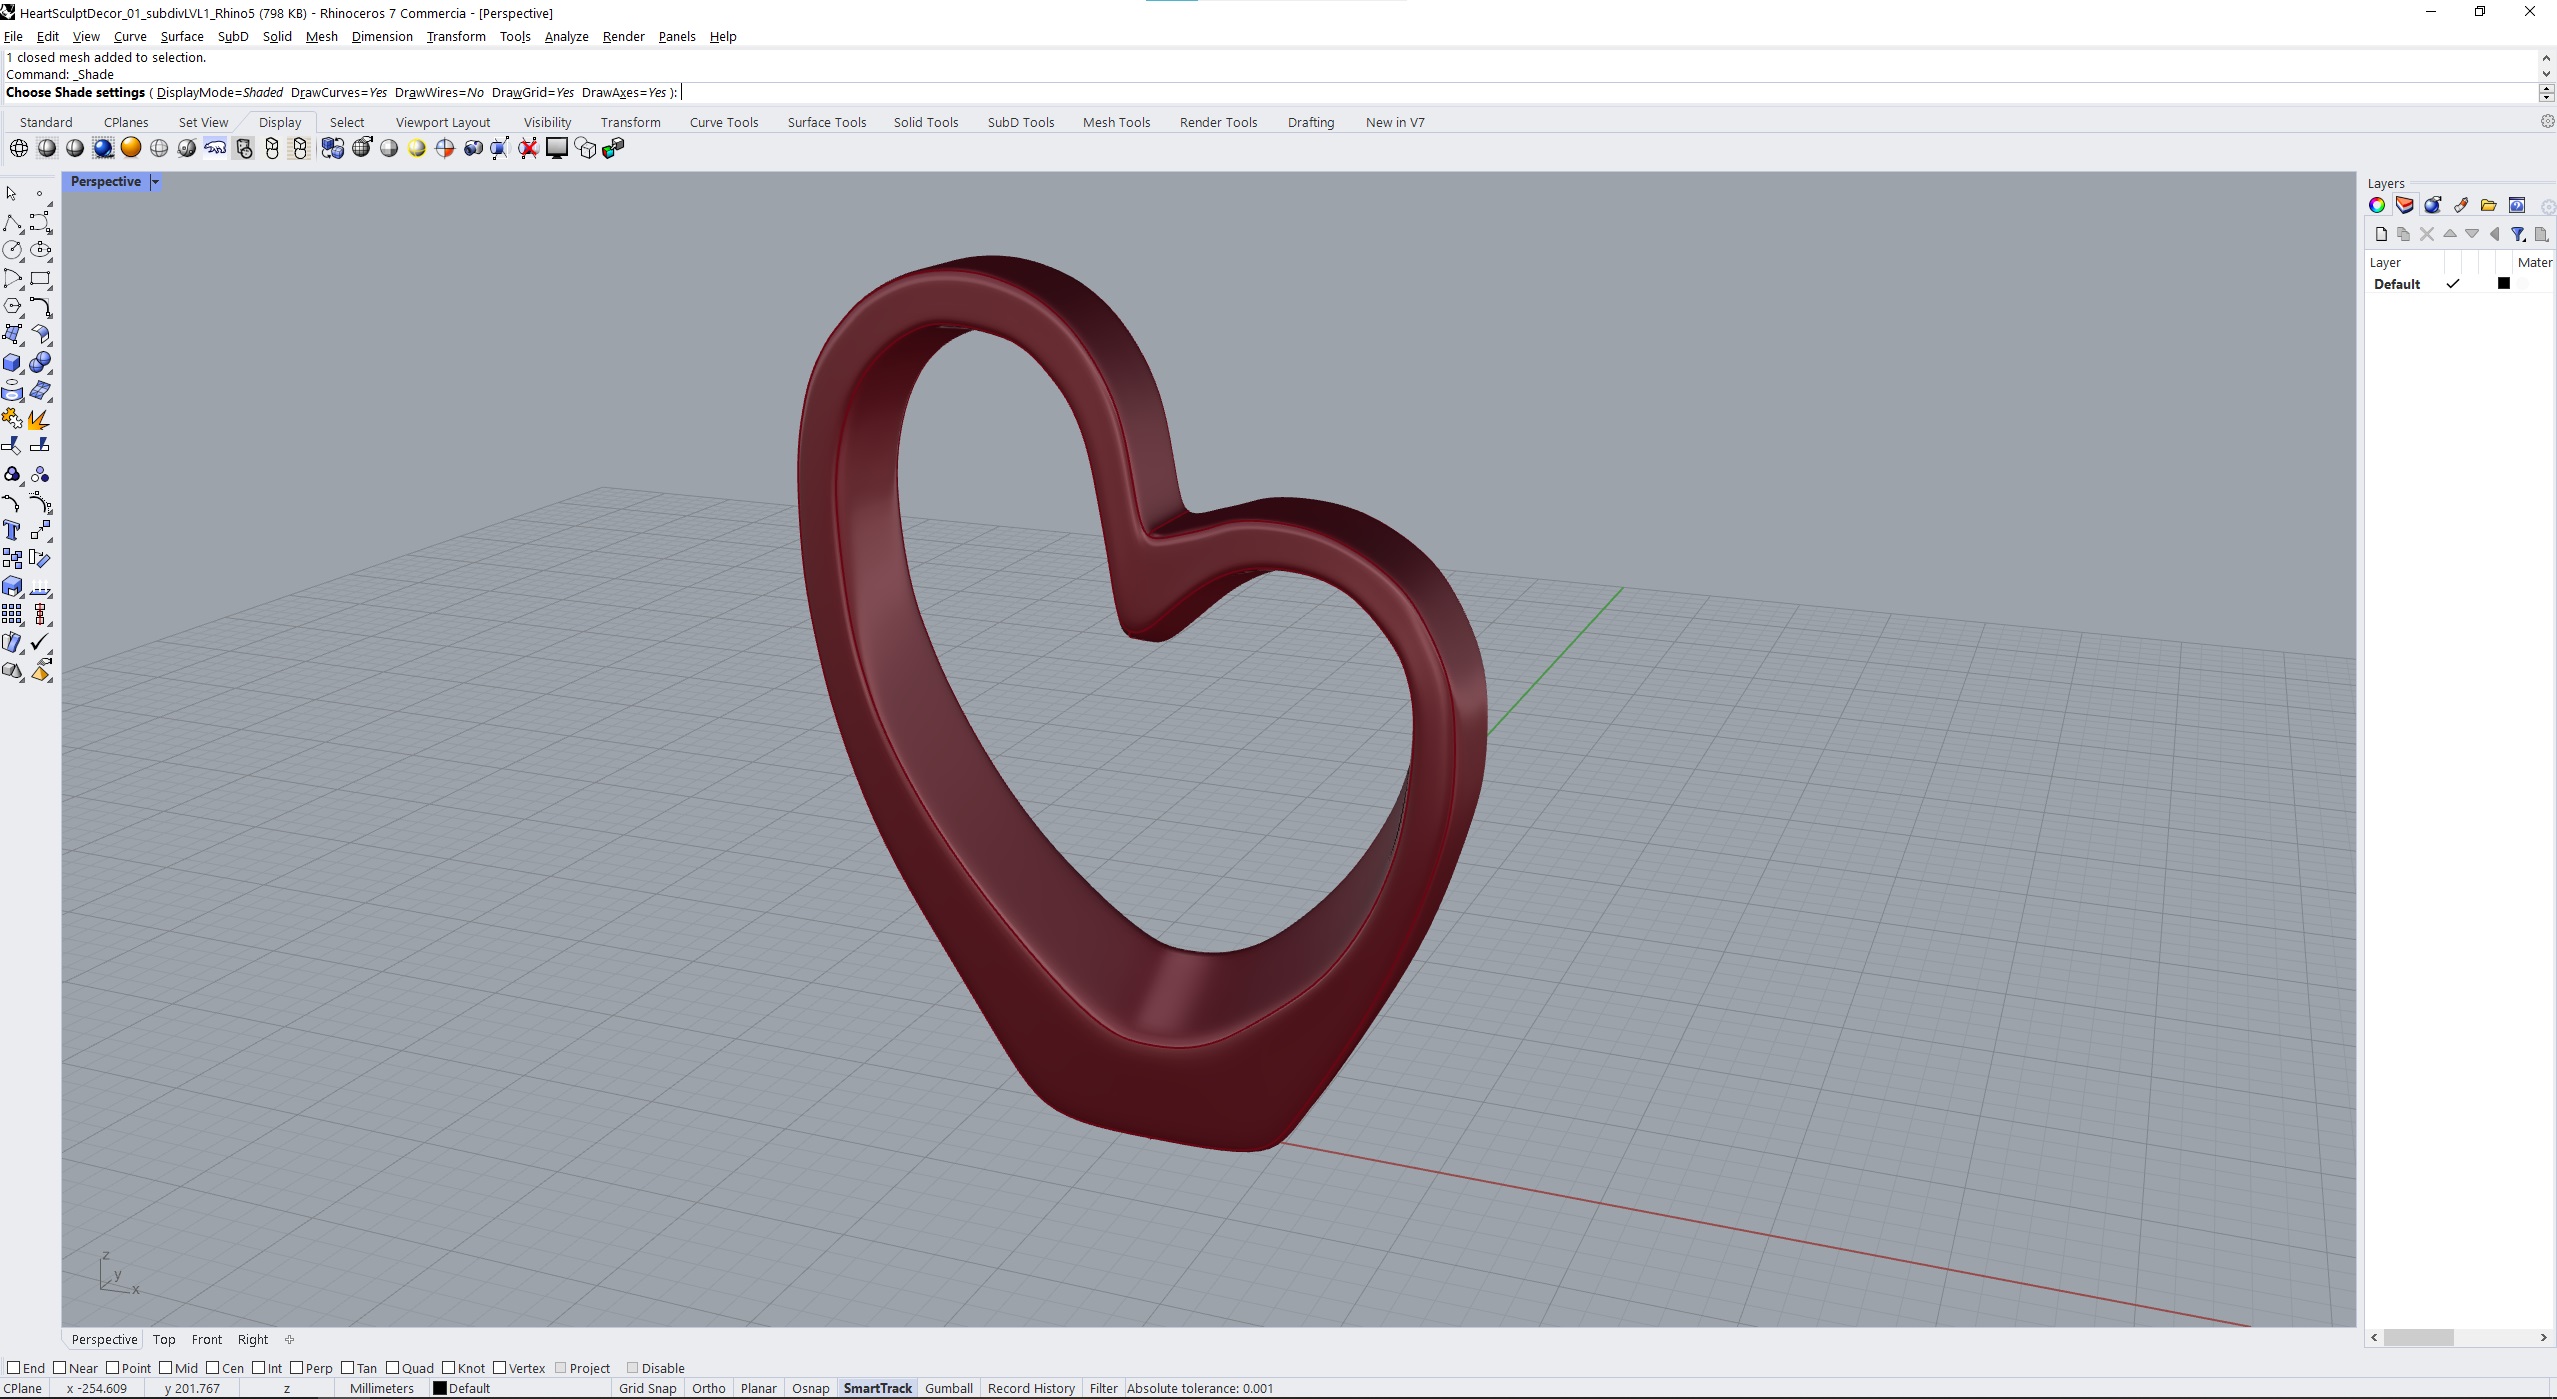2557x1399 pixels.
Task: Open the SubD menu
Action: (x=232, y=36)
